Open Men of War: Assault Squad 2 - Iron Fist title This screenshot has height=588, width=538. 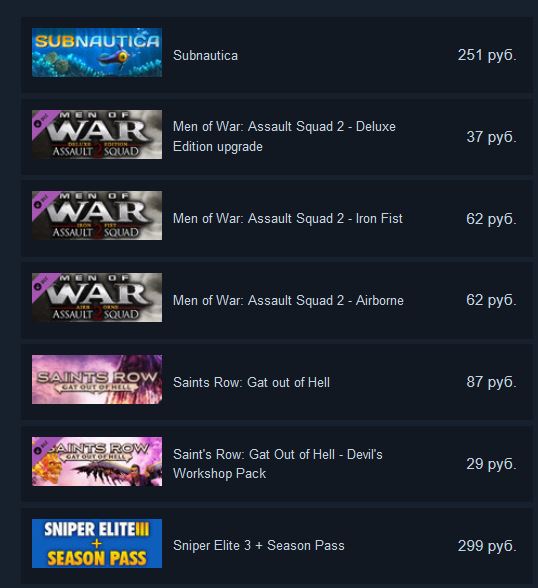[288, 218]
